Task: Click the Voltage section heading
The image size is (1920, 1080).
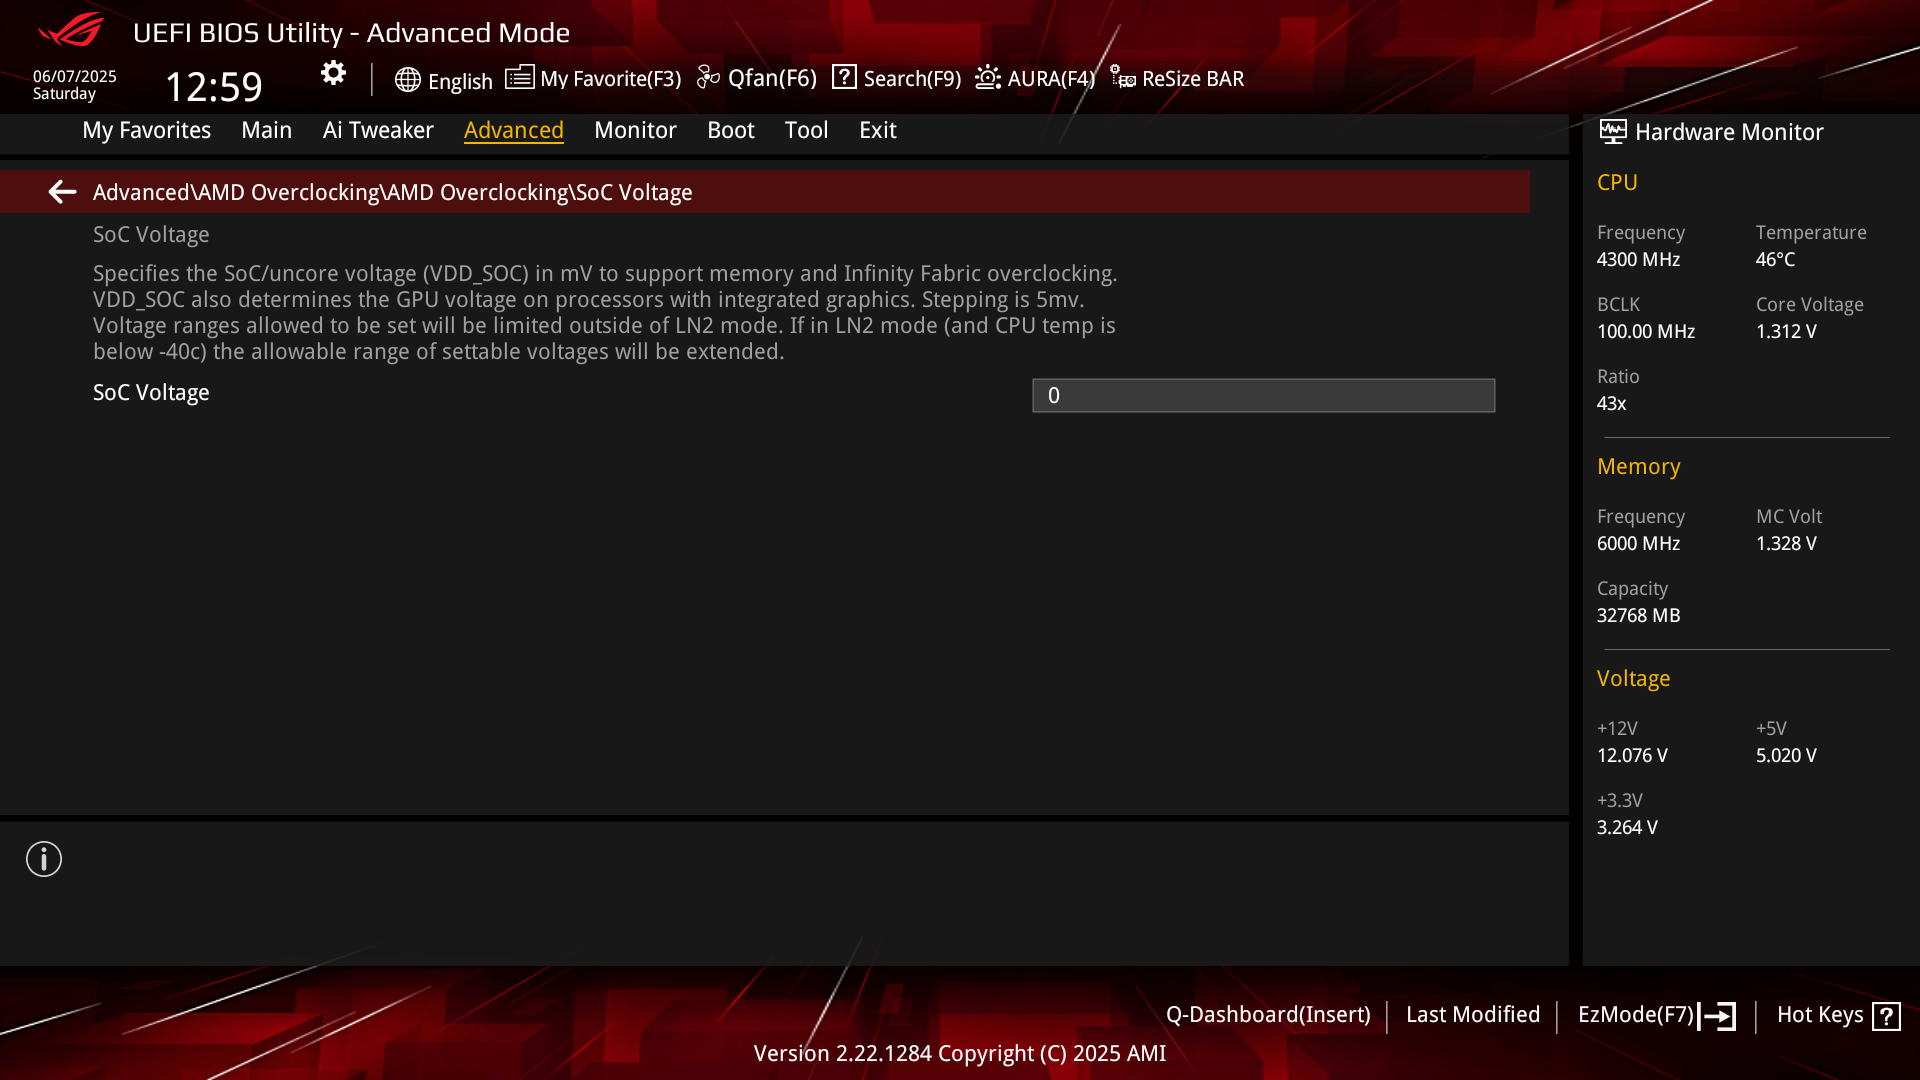Action: pos(1633,679)
